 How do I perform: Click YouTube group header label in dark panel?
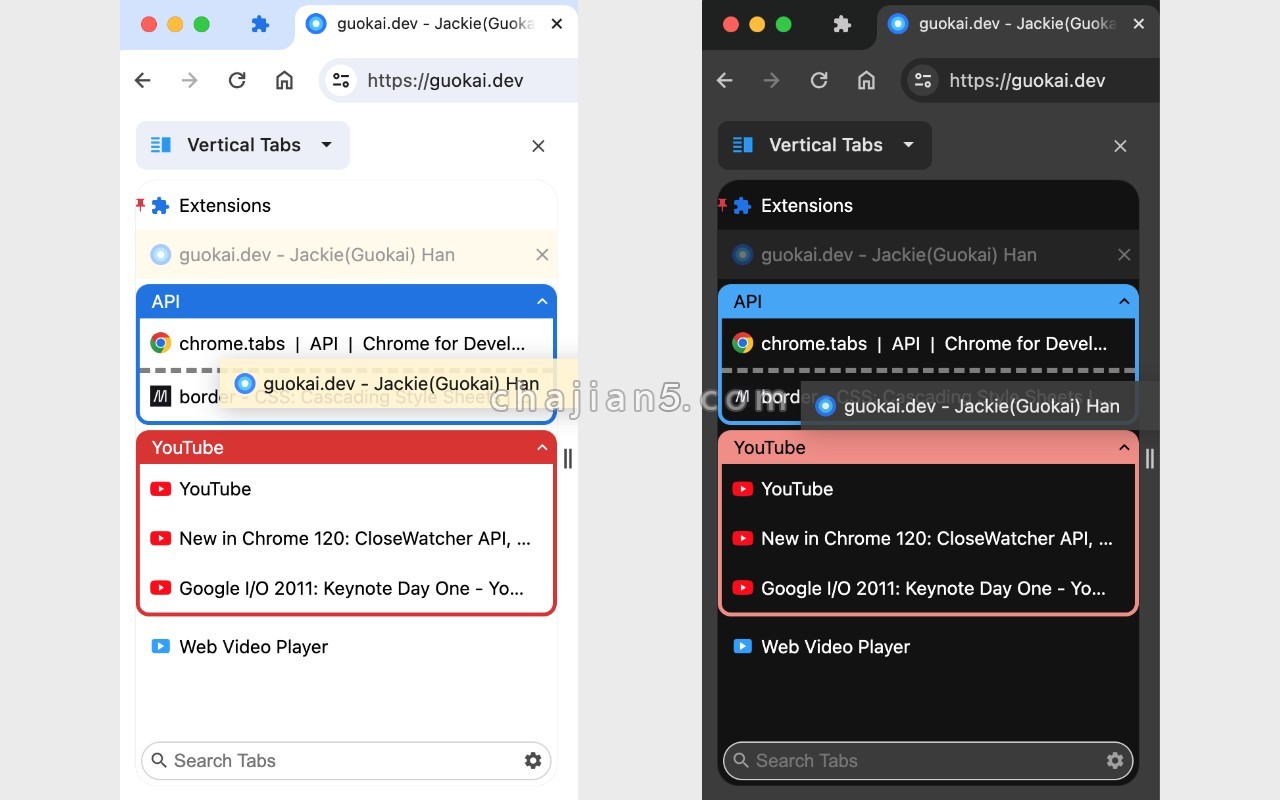pyautogui.click(x=769, y=448)
